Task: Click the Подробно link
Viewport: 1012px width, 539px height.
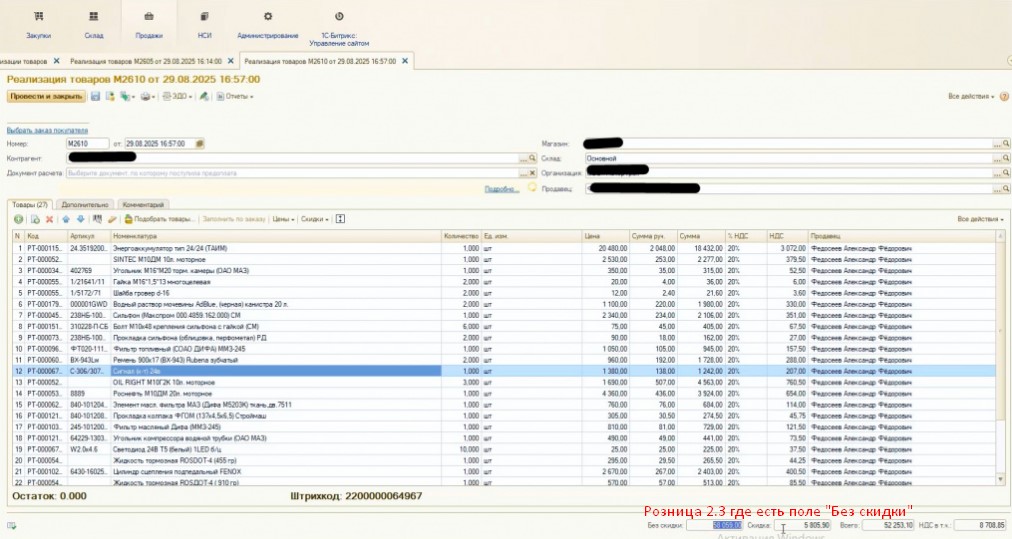Action: [501, 189]
